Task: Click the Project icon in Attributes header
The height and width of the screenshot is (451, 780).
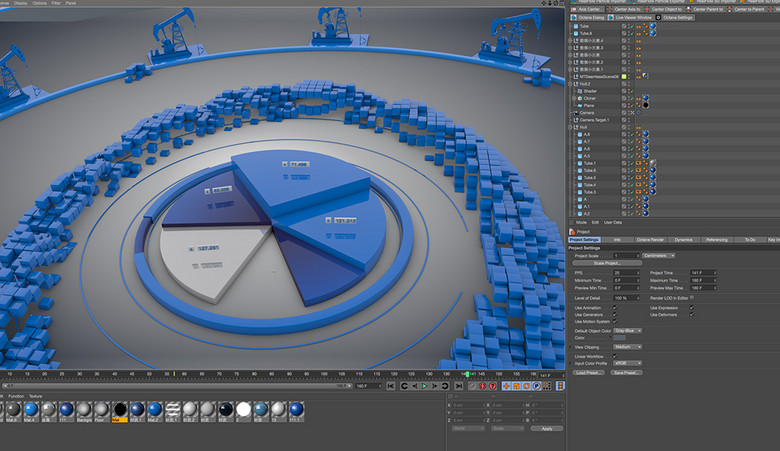Action: (x=573, y=231)
